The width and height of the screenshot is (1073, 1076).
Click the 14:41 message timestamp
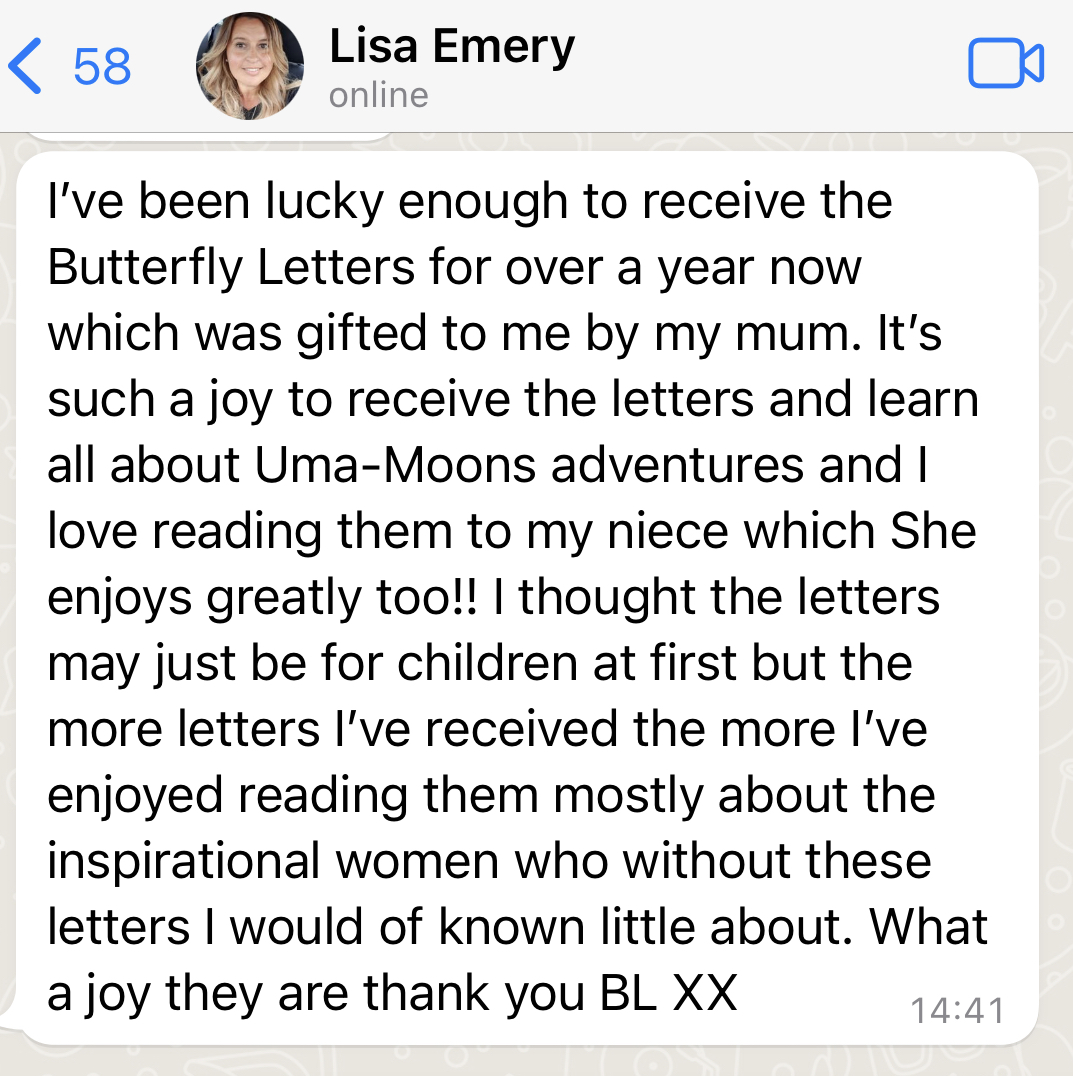(x=957, y=1010)
